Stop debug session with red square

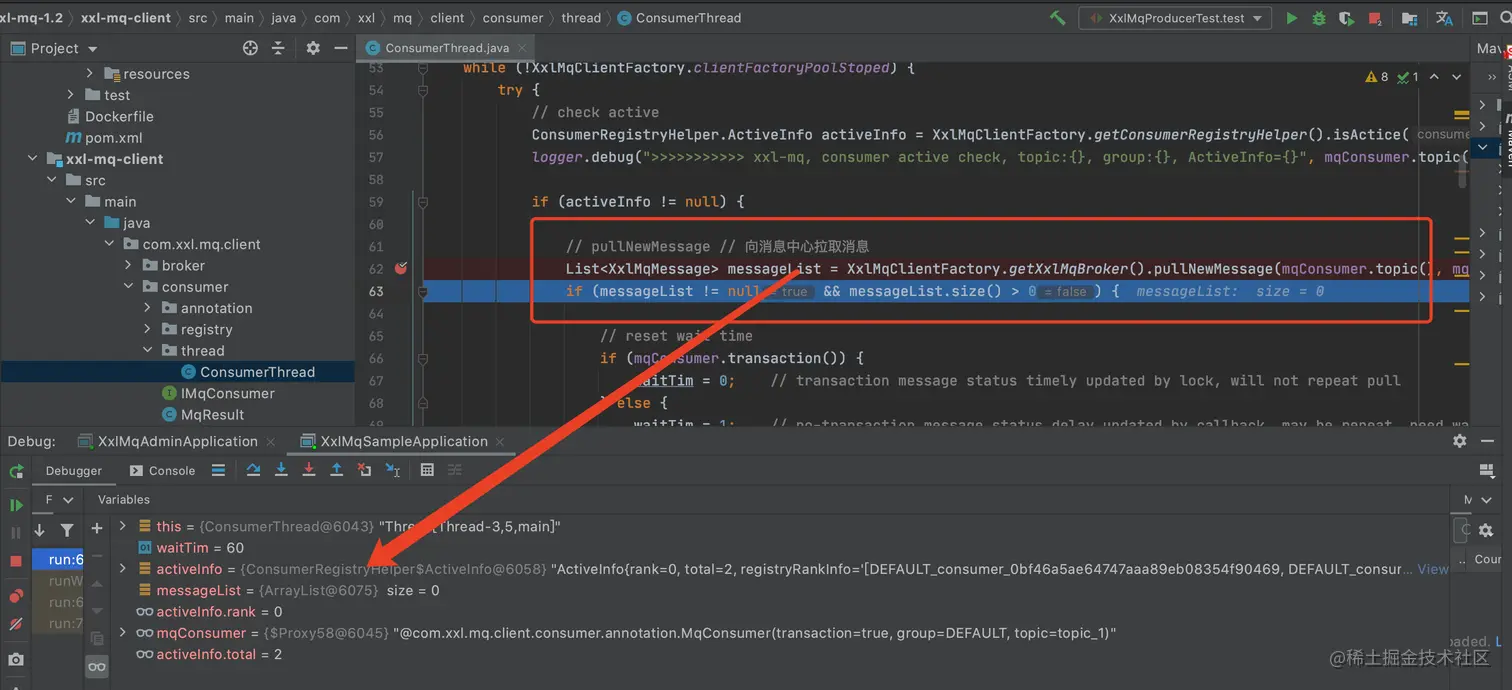coord(16,561)
